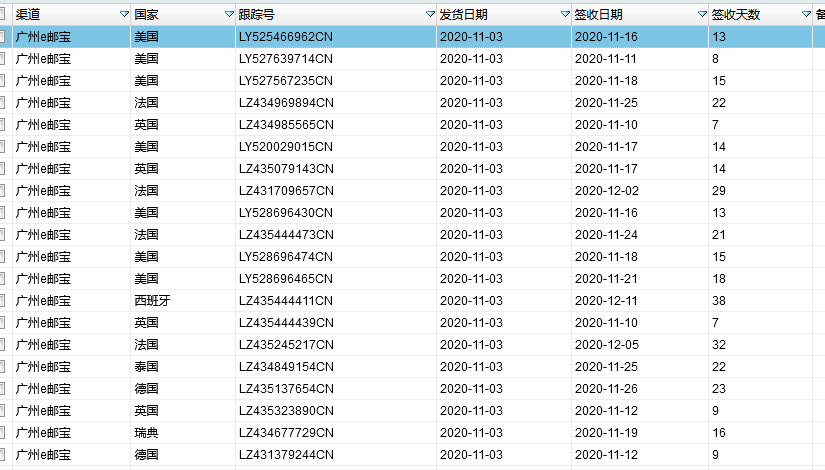Select tracking number LZ431709657CN
Screen dimensions: 825x470
coord(285,190)
